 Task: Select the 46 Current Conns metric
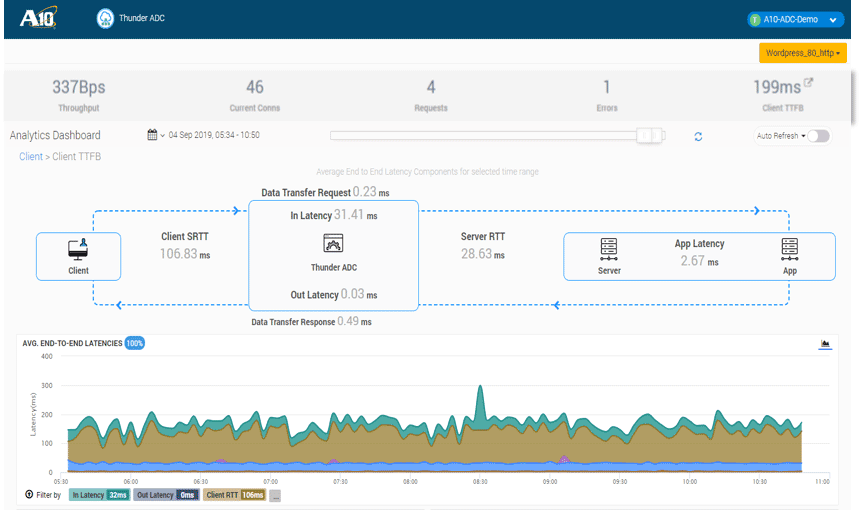click(255, 95)
